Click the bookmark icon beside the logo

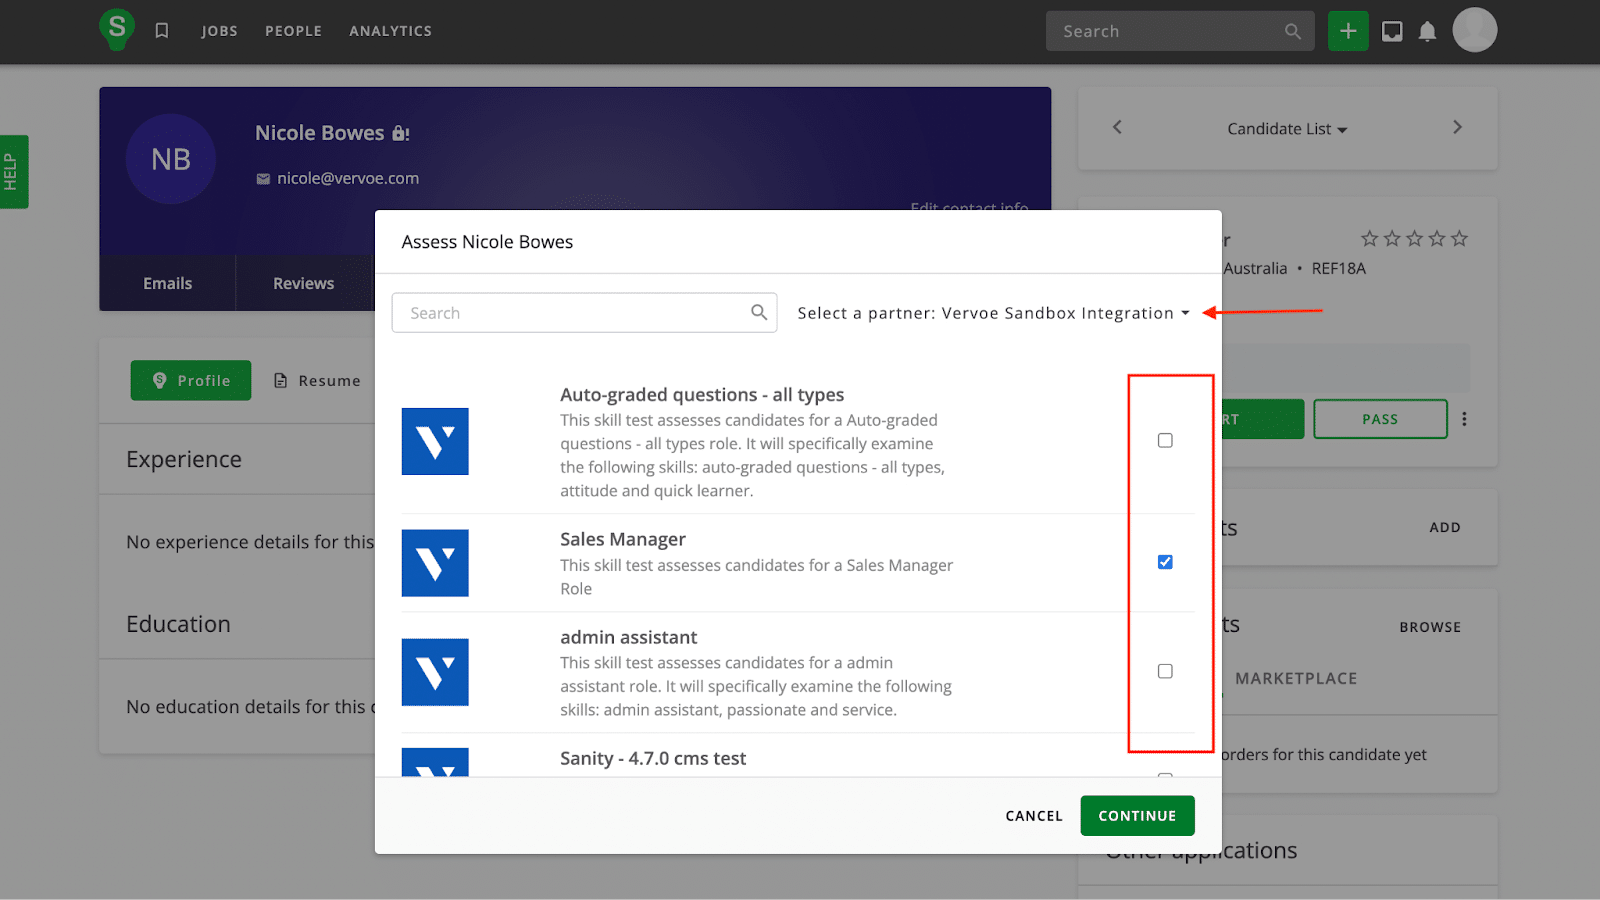click(162, 30)
